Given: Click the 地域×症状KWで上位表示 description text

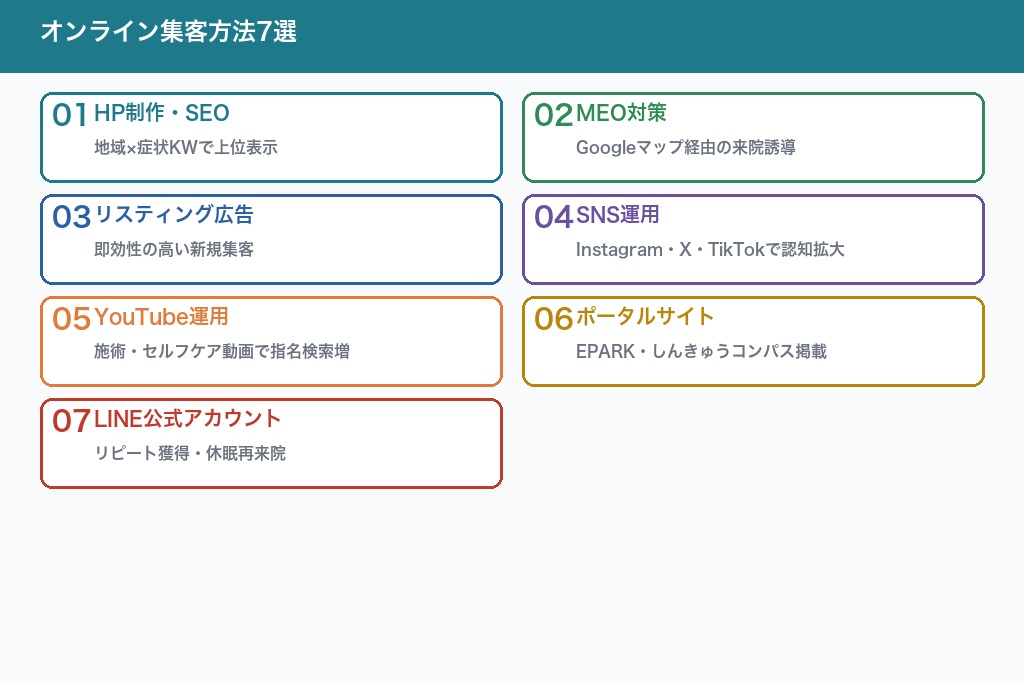Looking at the screenshot, I should point(185,148).
